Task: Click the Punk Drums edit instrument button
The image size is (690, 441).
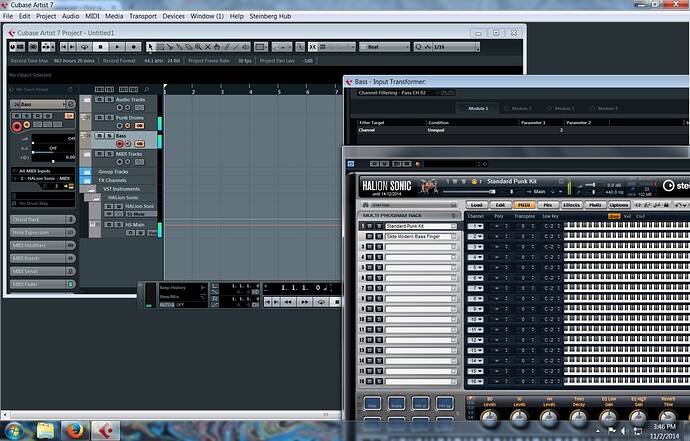Action: pyautogui.click(x=139, y=125)
